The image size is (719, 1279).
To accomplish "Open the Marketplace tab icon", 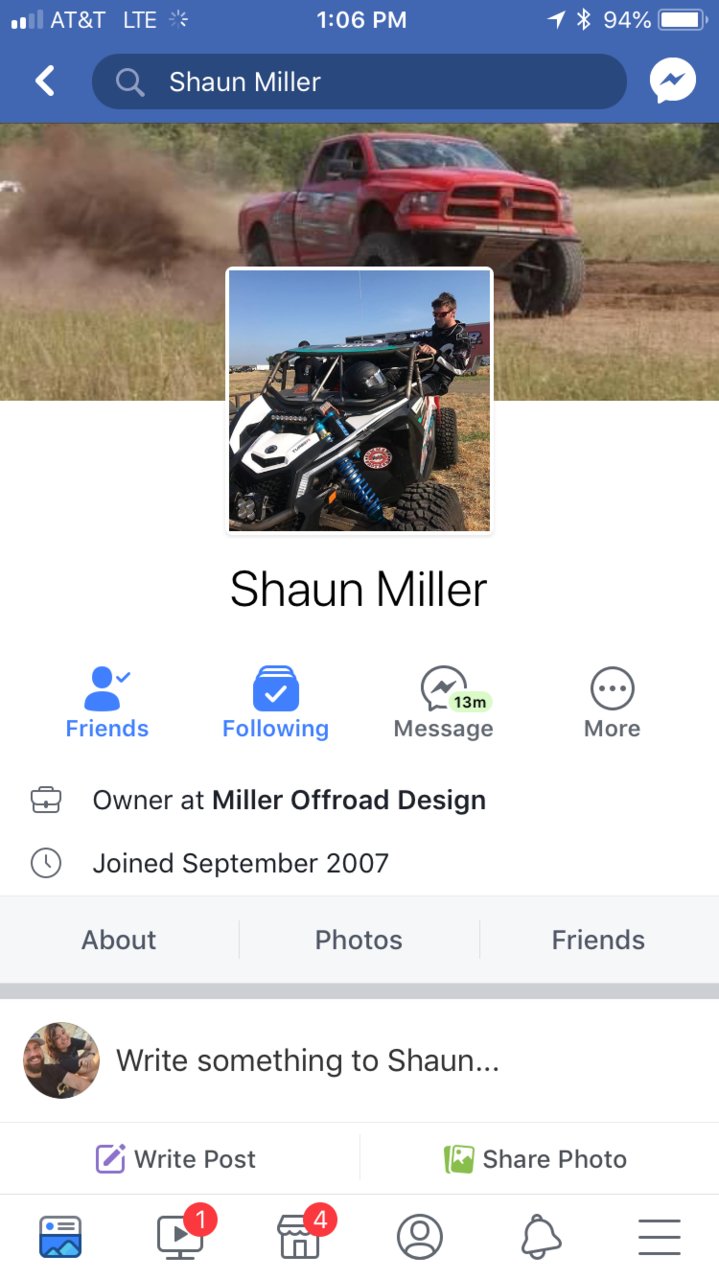I will [x=299, y=1237].
